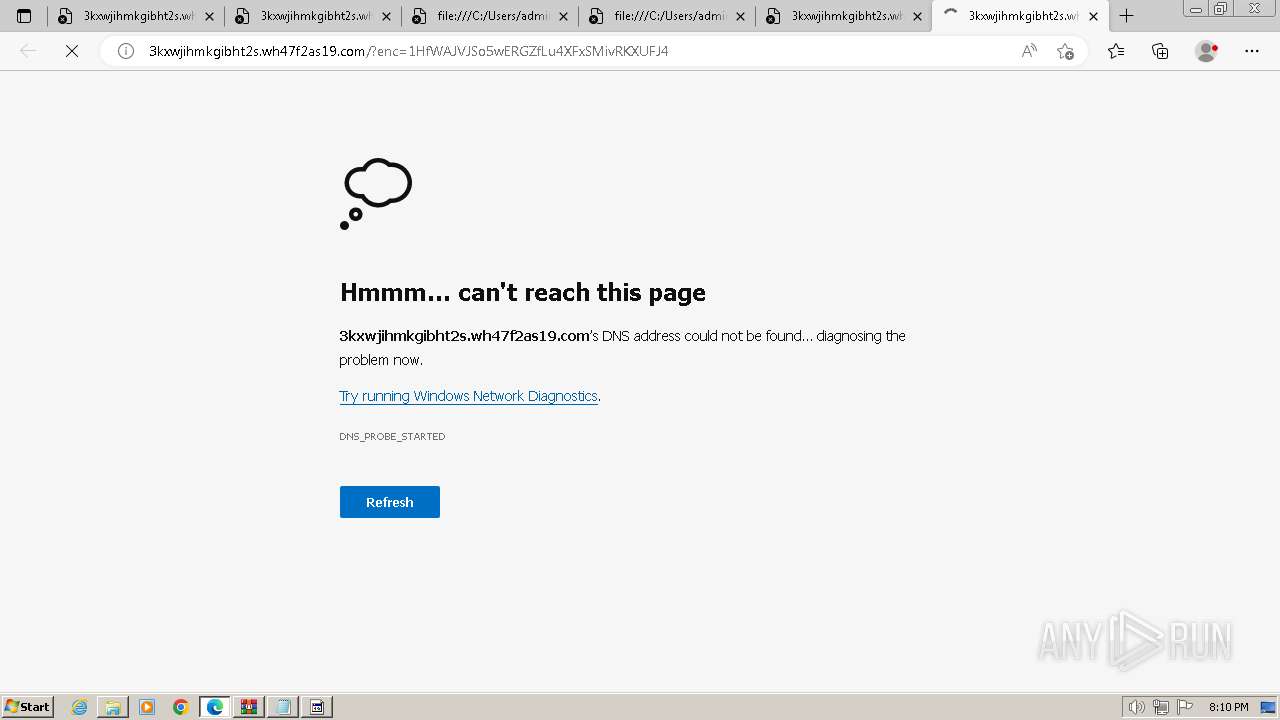Open the notepad taskbar icon

283,707
